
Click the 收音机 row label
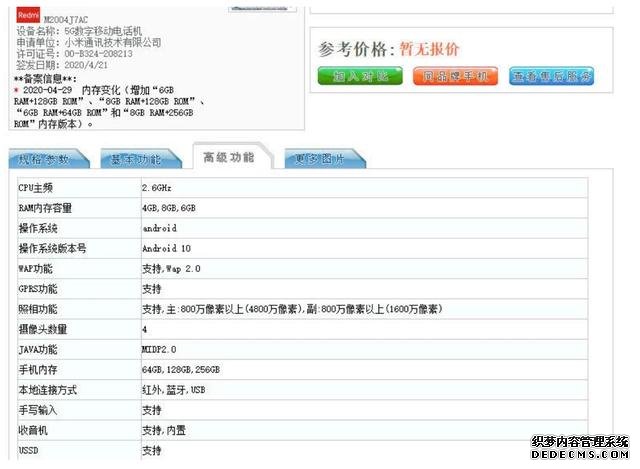pos(33,430)
